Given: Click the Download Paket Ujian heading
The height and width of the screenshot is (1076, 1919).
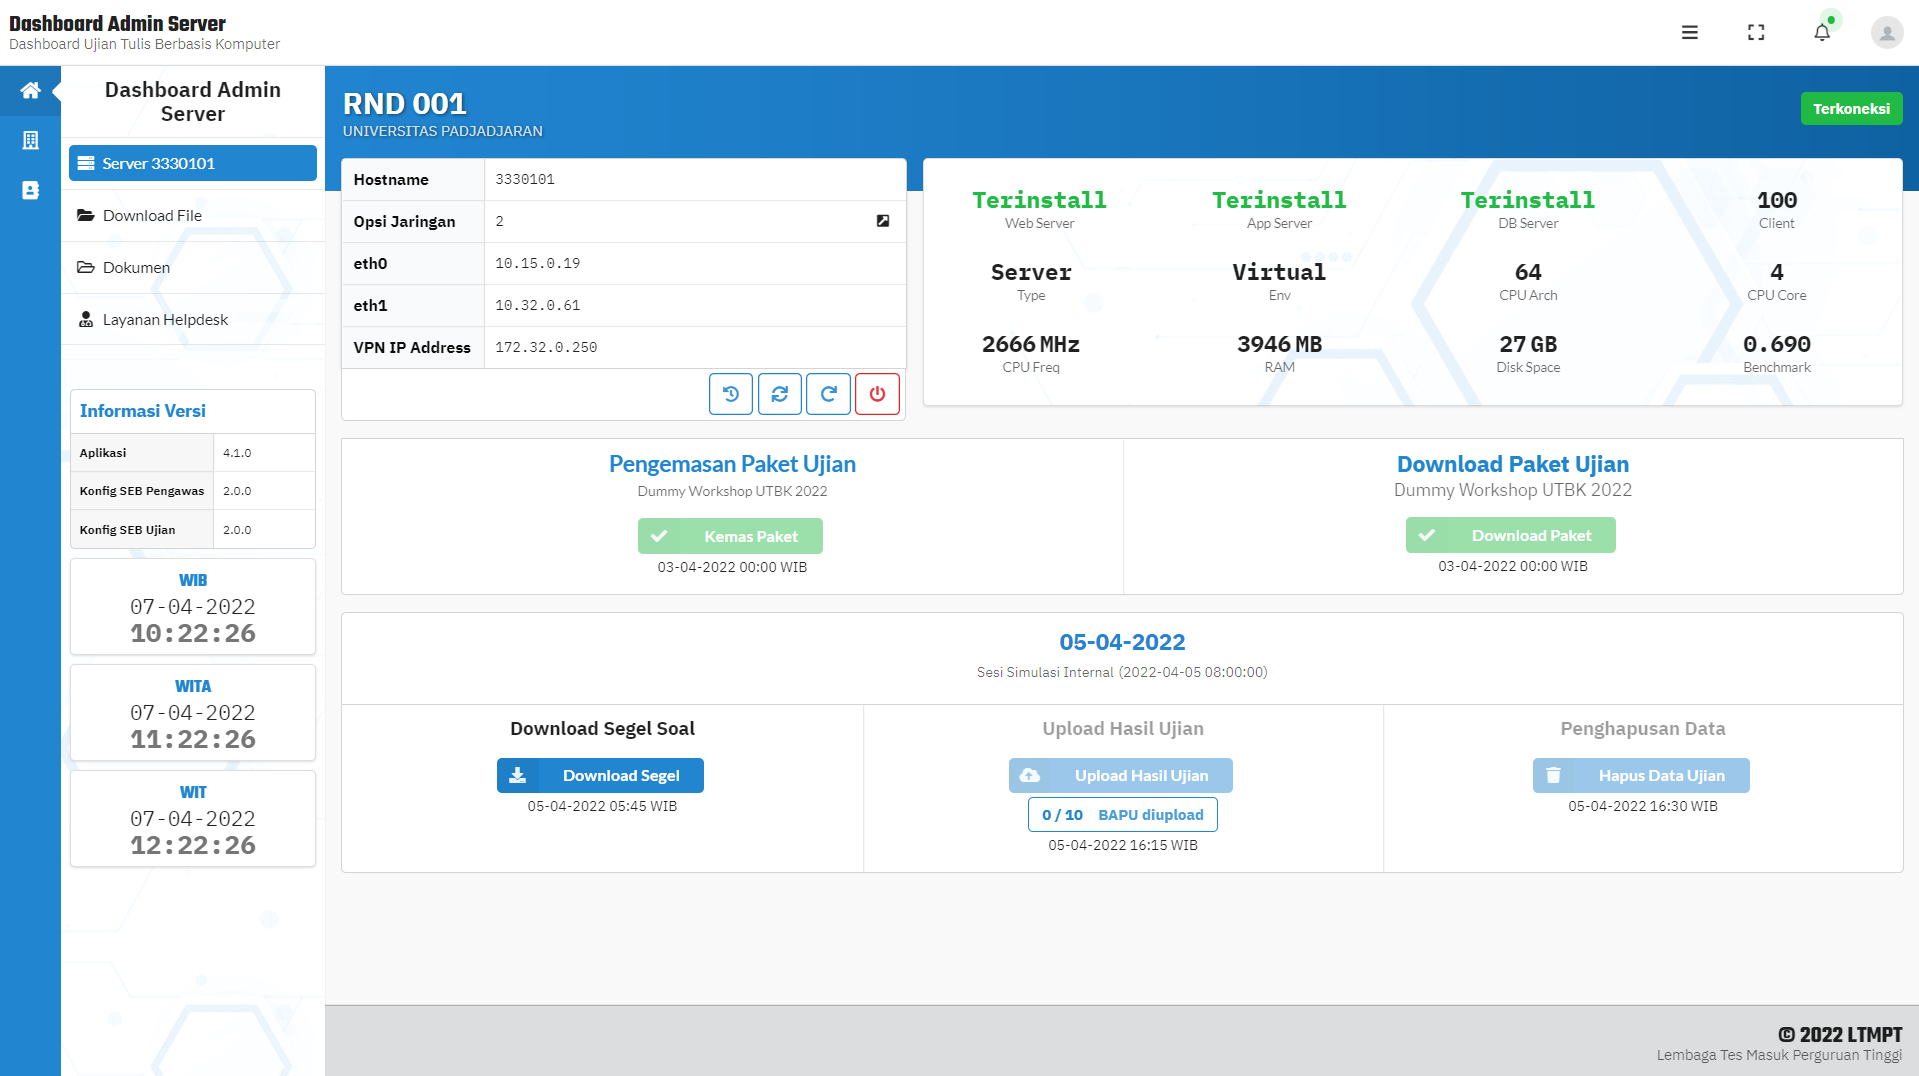Looking at the screenshot, I should click(x=1513, y=464).
